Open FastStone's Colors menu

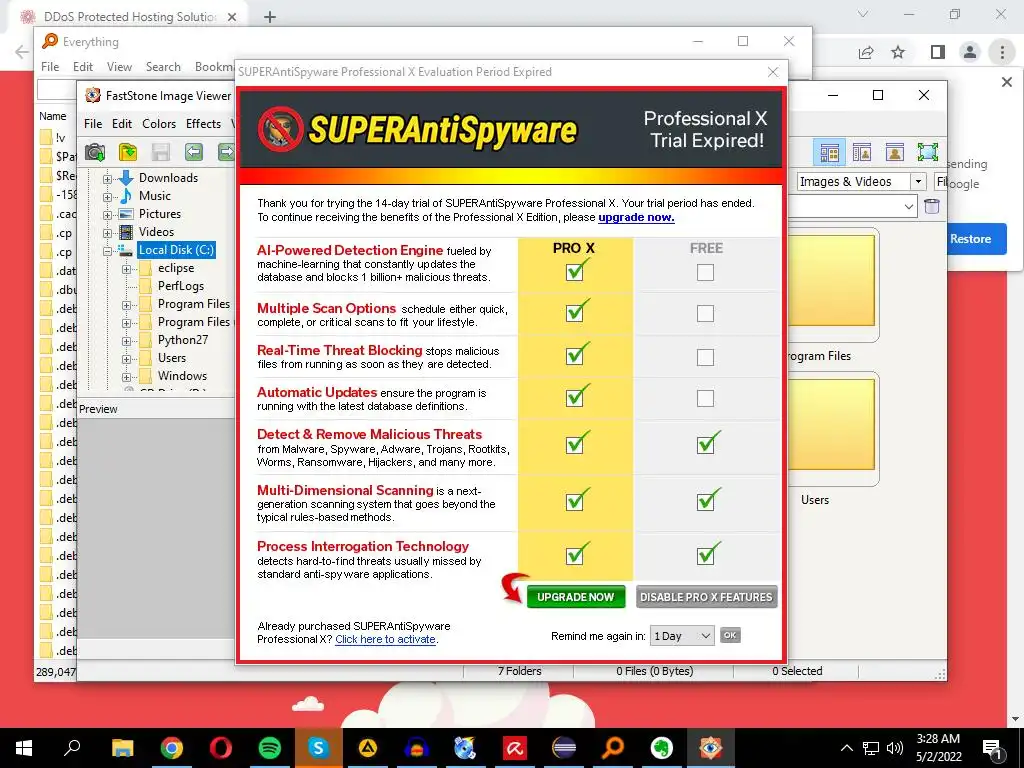coord(159,123)
